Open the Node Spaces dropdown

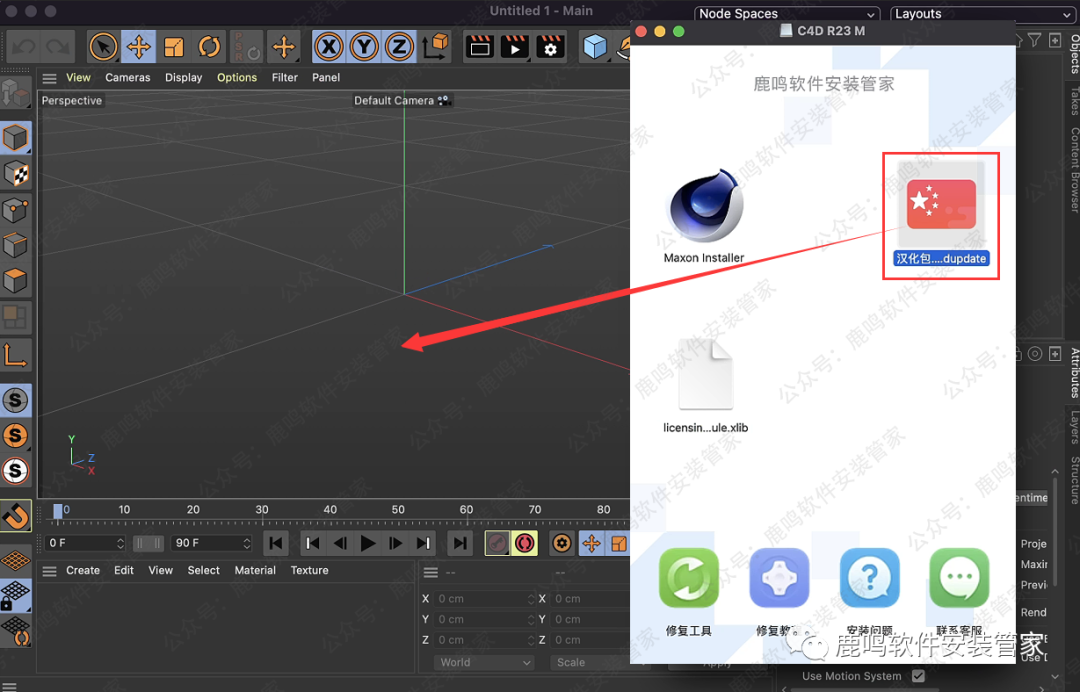coord(787,14)
